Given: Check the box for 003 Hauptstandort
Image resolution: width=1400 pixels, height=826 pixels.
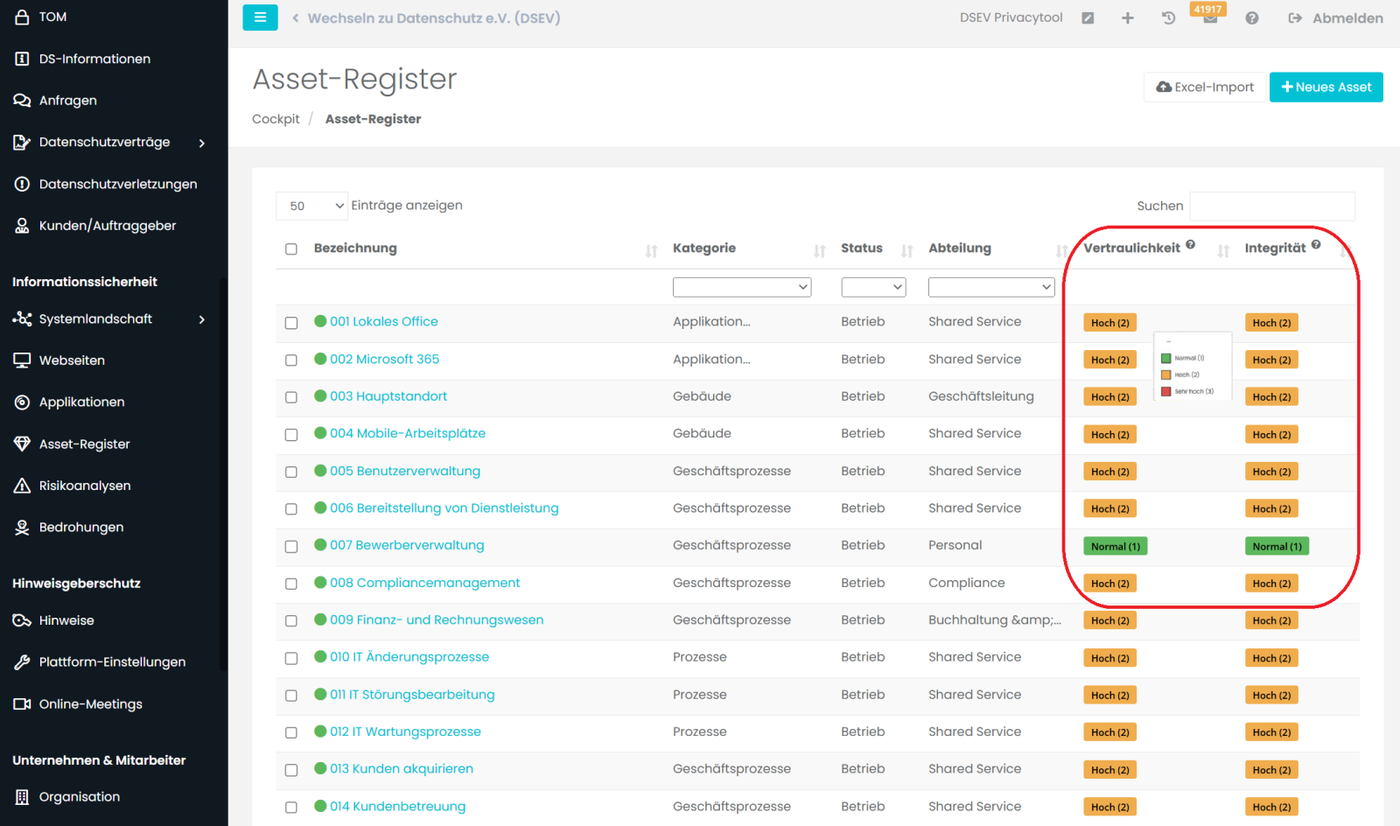Looking at the screenshot, I should point(291,397).
